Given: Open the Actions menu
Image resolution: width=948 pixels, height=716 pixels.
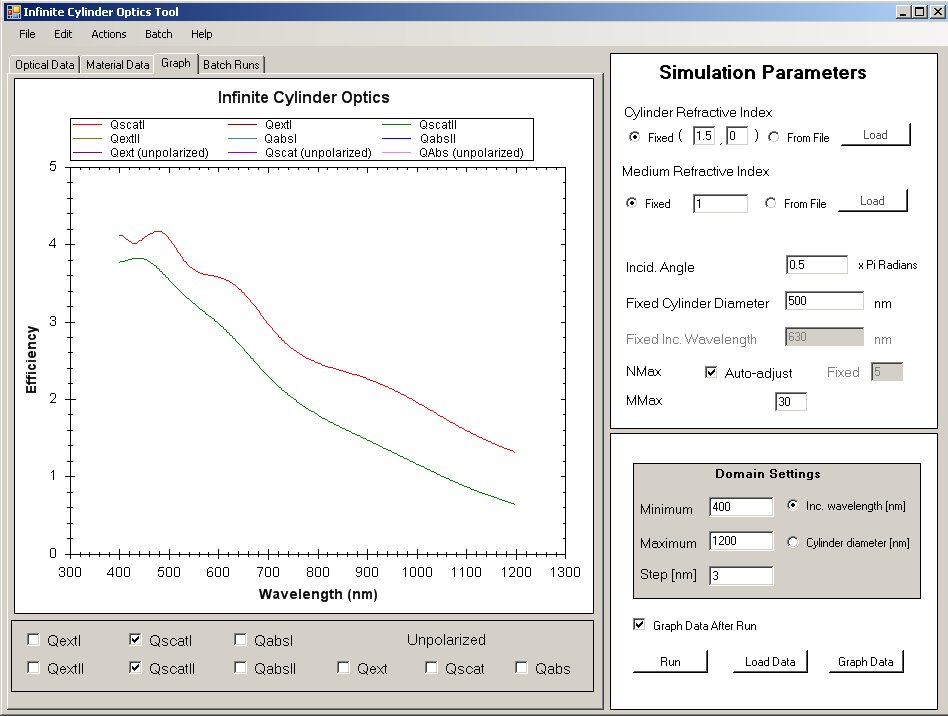Looking at the screenshot, I should click(109, 34).
